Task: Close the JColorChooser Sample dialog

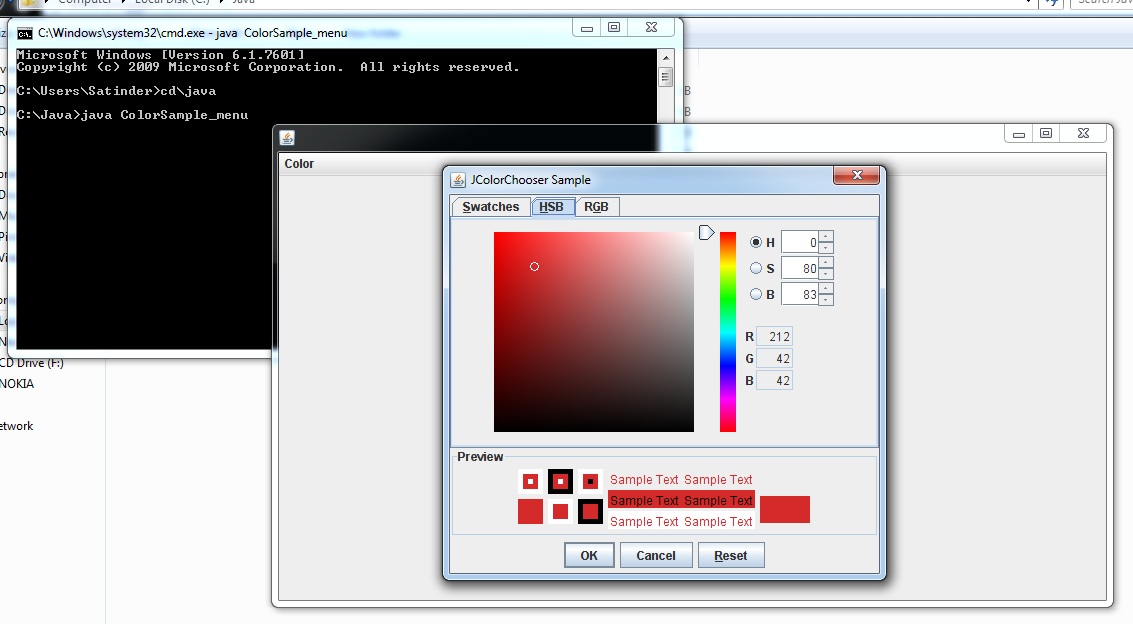Action: 857,175
